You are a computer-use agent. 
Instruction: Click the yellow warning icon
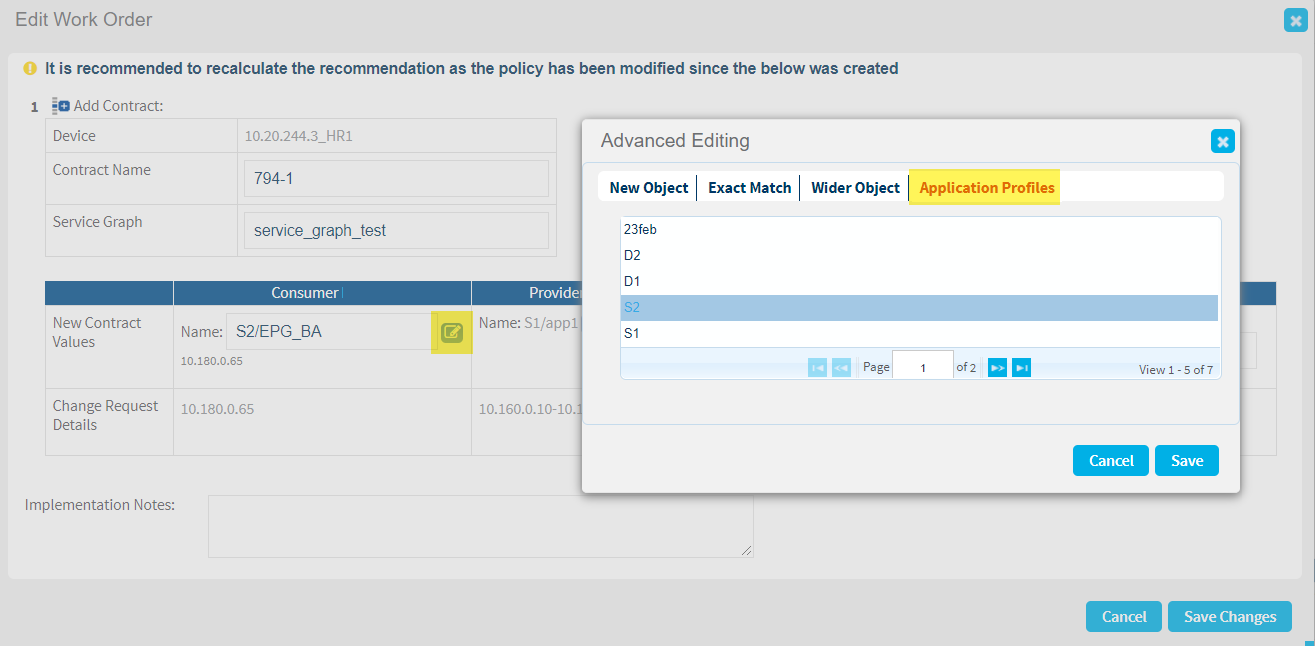pos(30,69)
